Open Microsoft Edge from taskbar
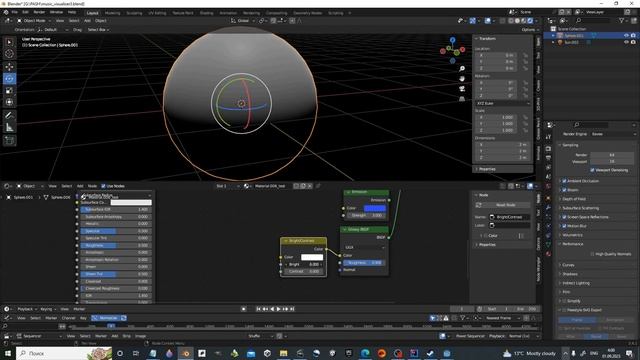 click(x=365, y=353)
